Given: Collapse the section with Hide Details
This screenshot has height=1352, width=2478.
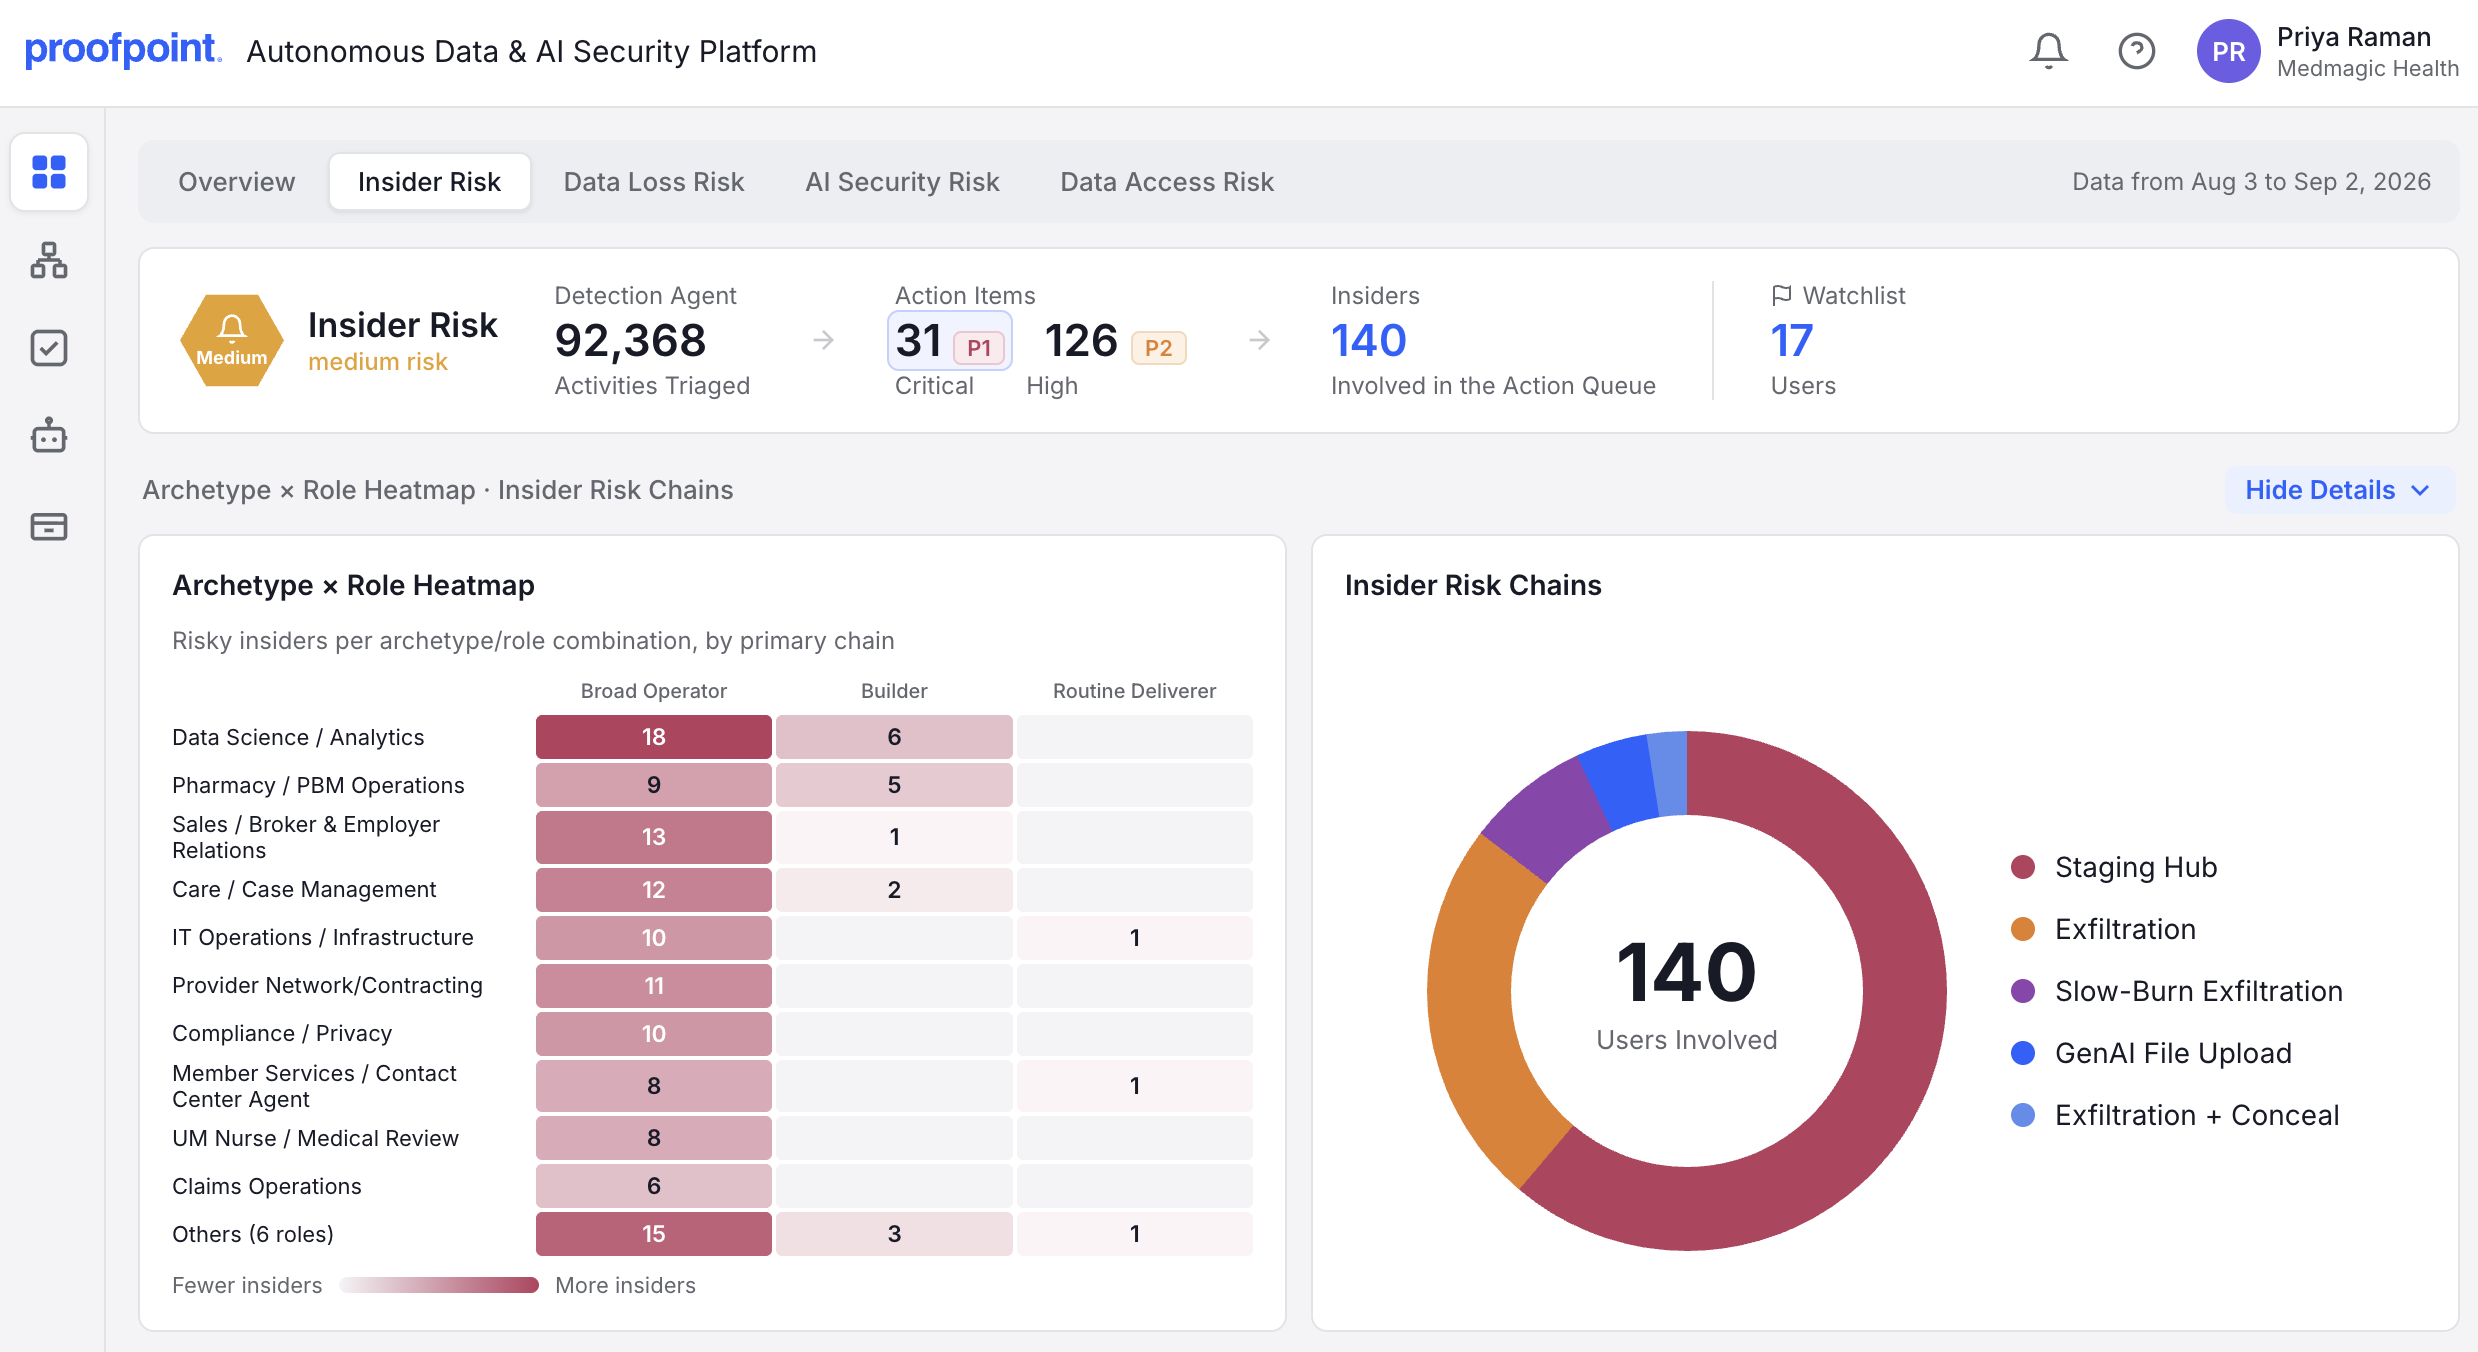Looking at the screenshot, I should click(2339, 490).
